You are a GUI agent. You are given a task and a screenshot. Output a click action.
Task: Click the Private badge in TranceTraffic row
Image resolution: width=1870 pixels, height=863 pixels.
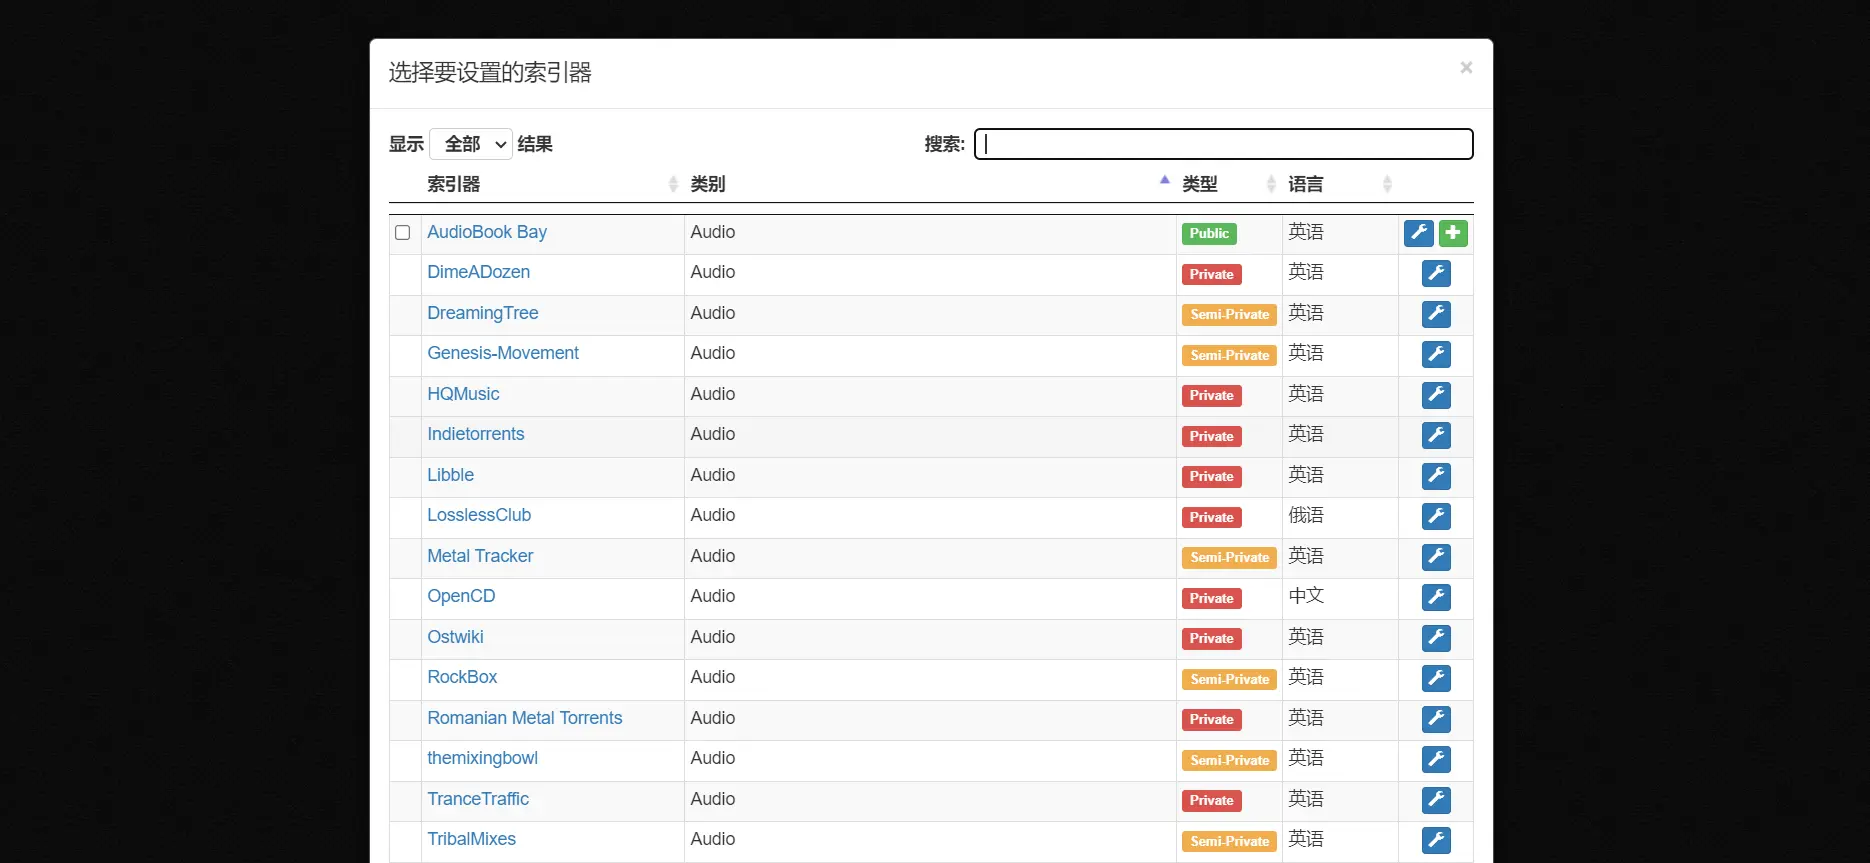point(1211,801)
